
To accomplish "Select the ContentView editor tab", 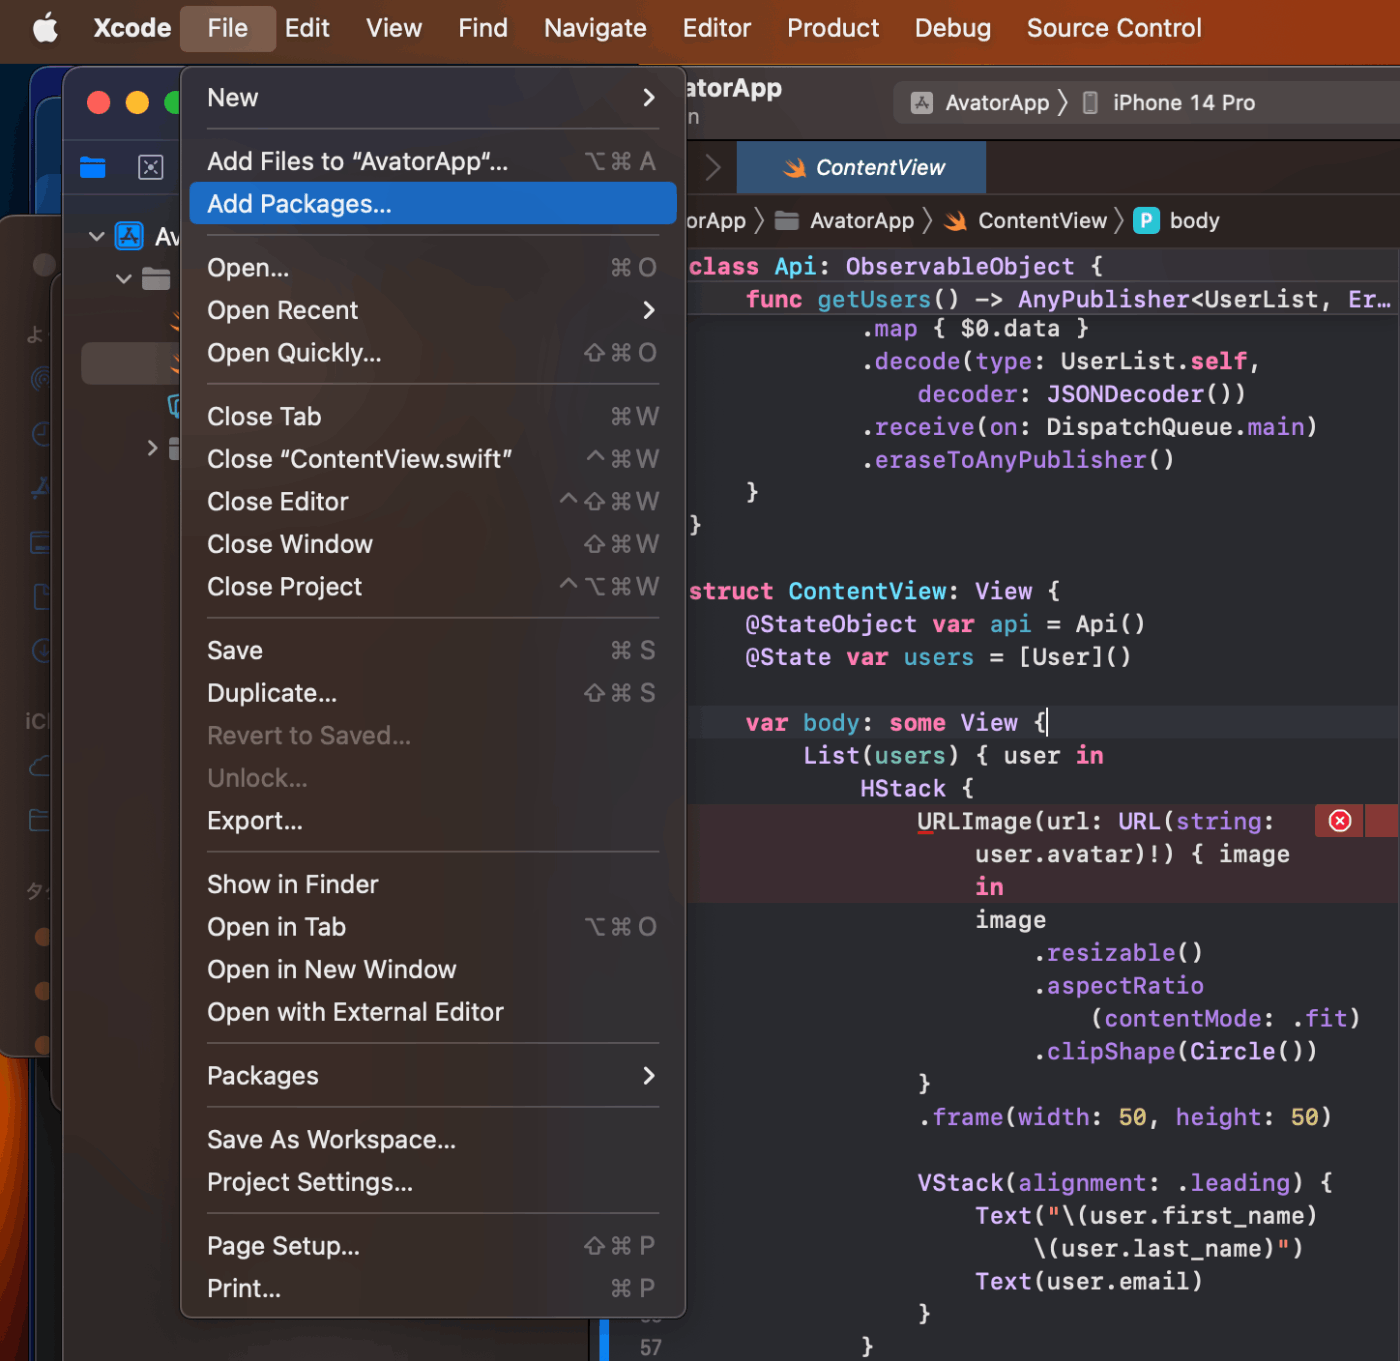I will pyautogui.click(x=862, y=167).
